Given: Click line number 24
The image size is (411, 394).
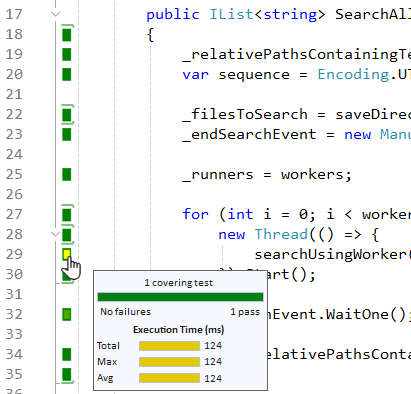Looking at the screenshot, I should tap(14, 155).
